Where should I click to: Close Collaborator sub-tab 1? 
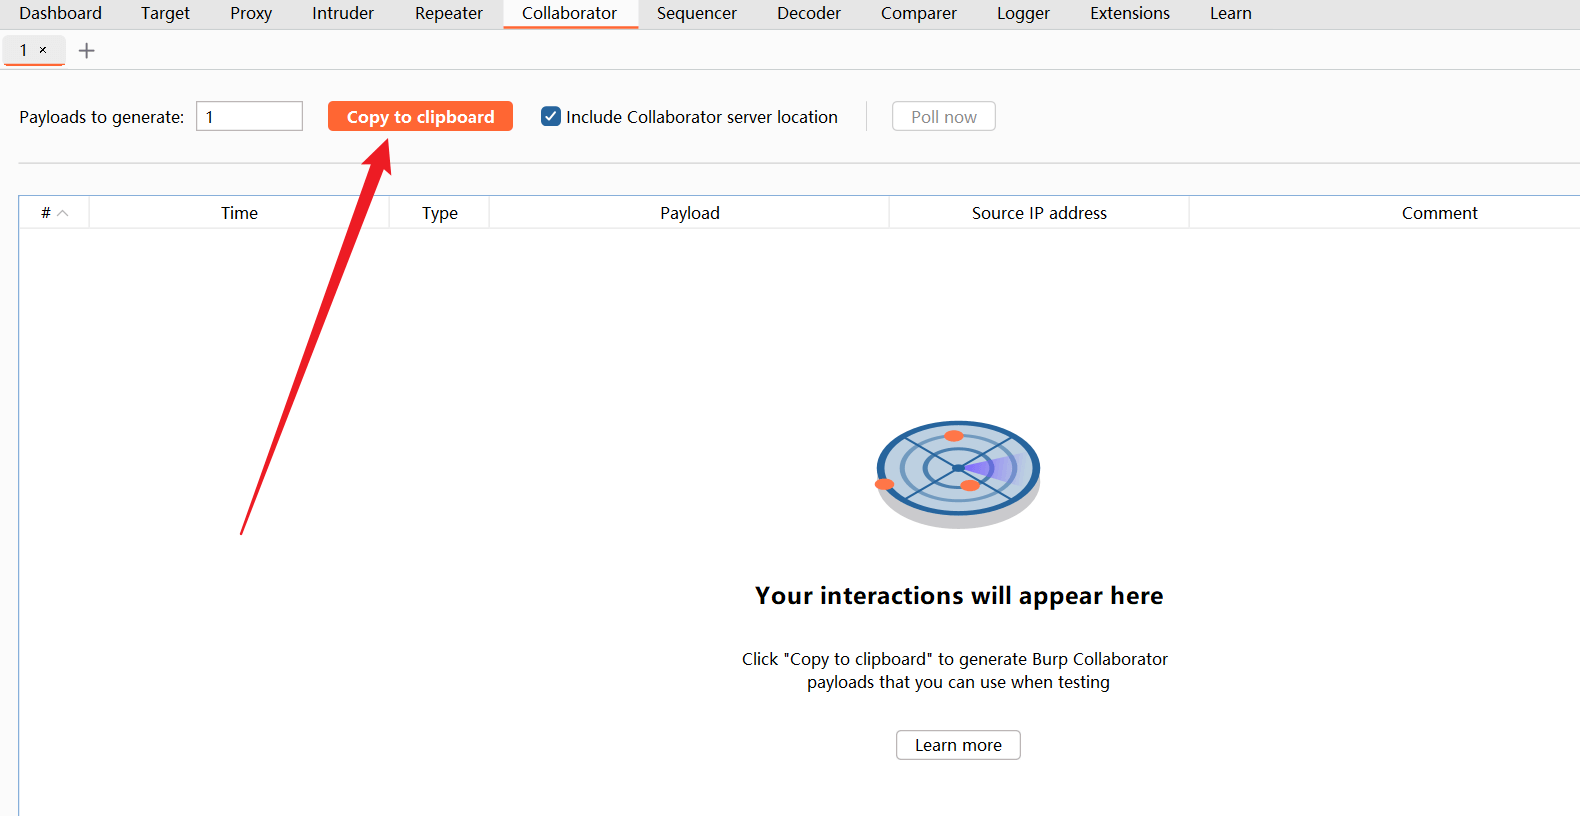(x=43, y=50)
